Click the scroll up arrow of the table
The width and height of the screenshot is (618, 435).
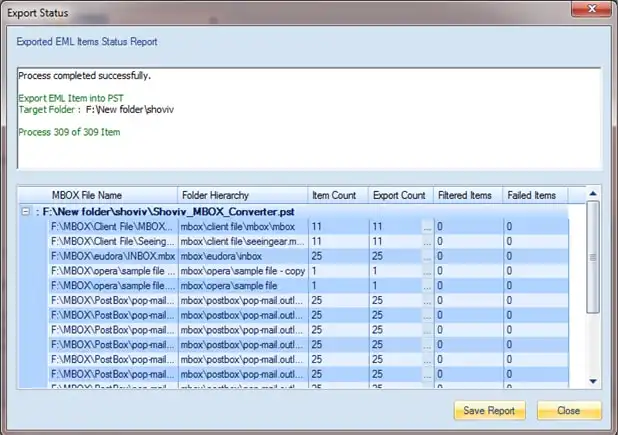(593, 193)
